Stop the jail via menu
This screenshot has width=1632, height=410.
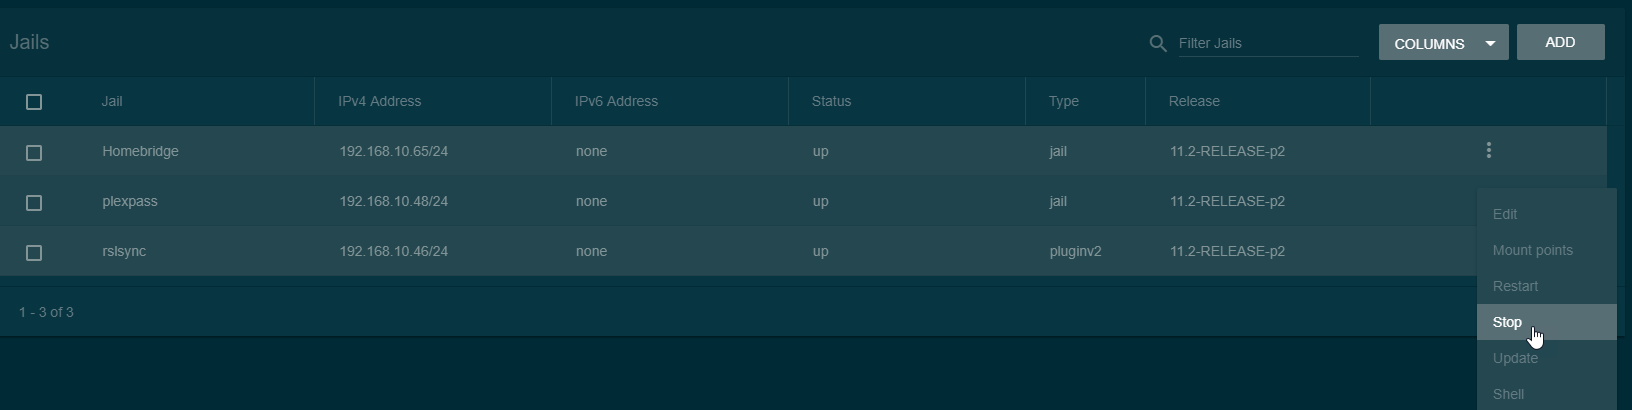point(1507,322)
